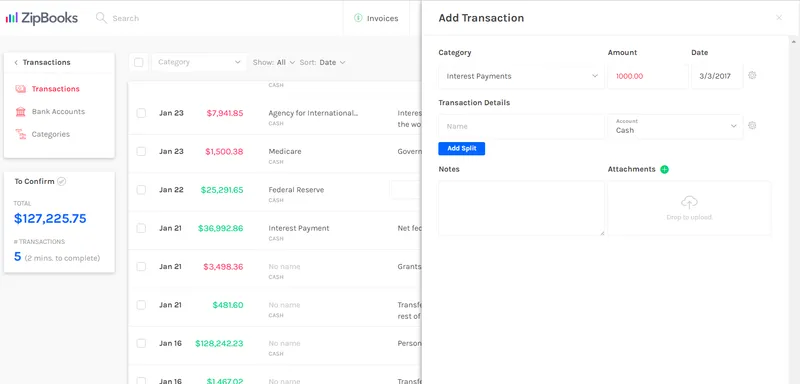The height and width of the screenshot is (384, 800).
Task: Click the Medicare transaction name
Action: 285,151
